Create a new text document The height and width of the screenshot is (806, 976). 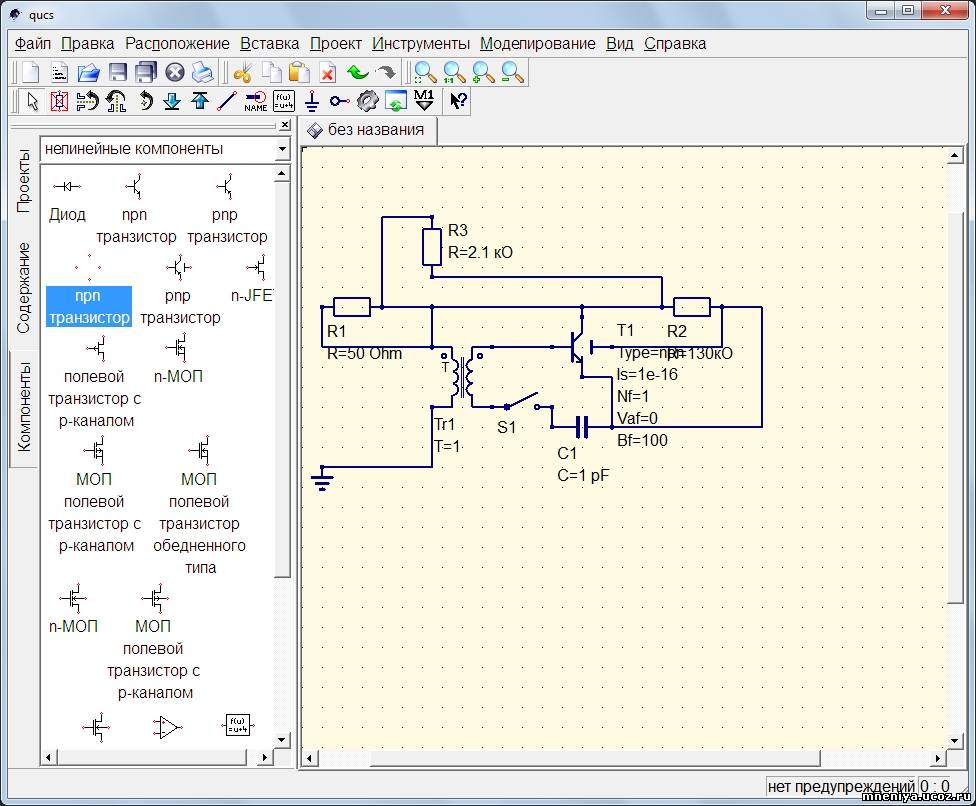tap(59, 73)
